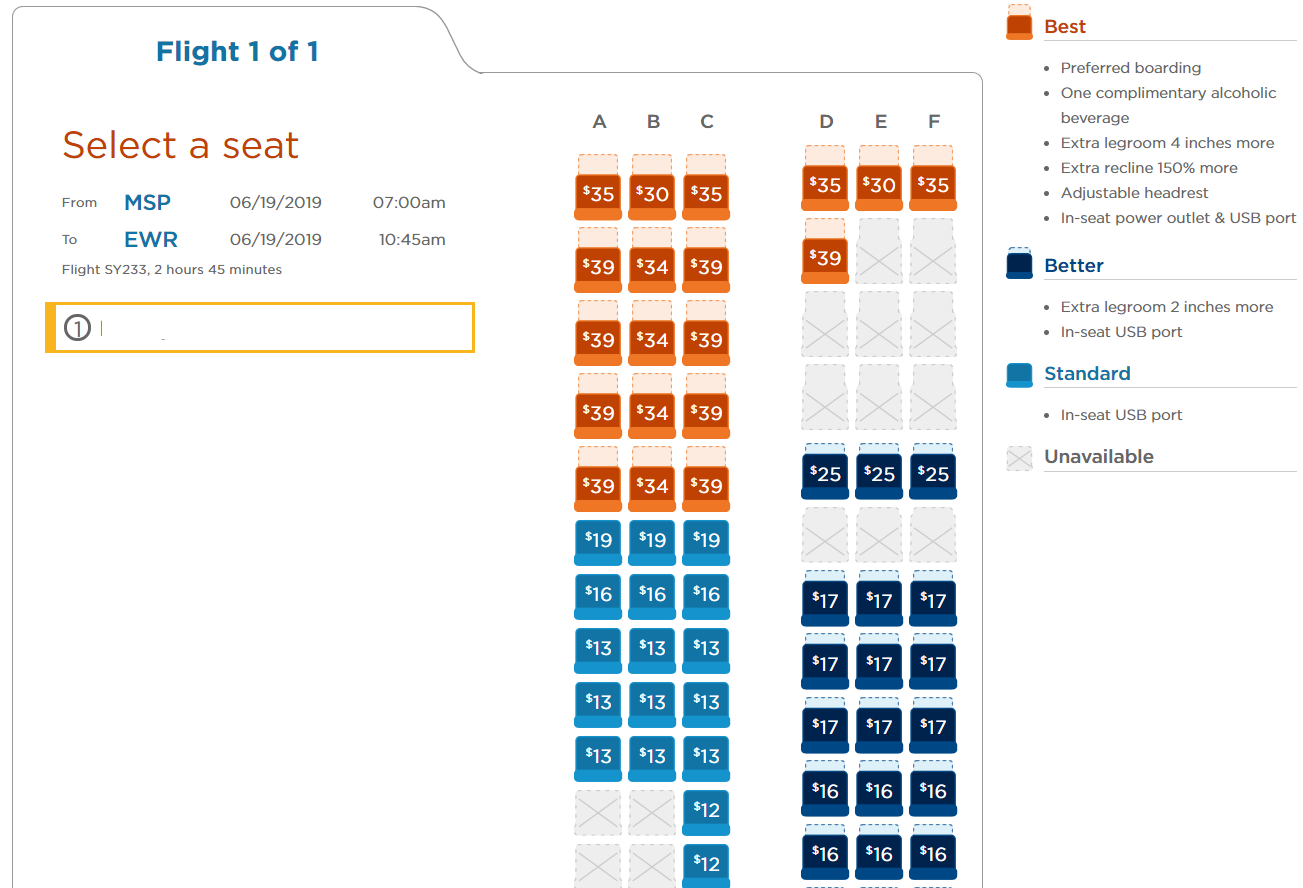1303x888 pixels.
Task: Choose the $35 seat in column A, first row
Action: pos(598,187)
